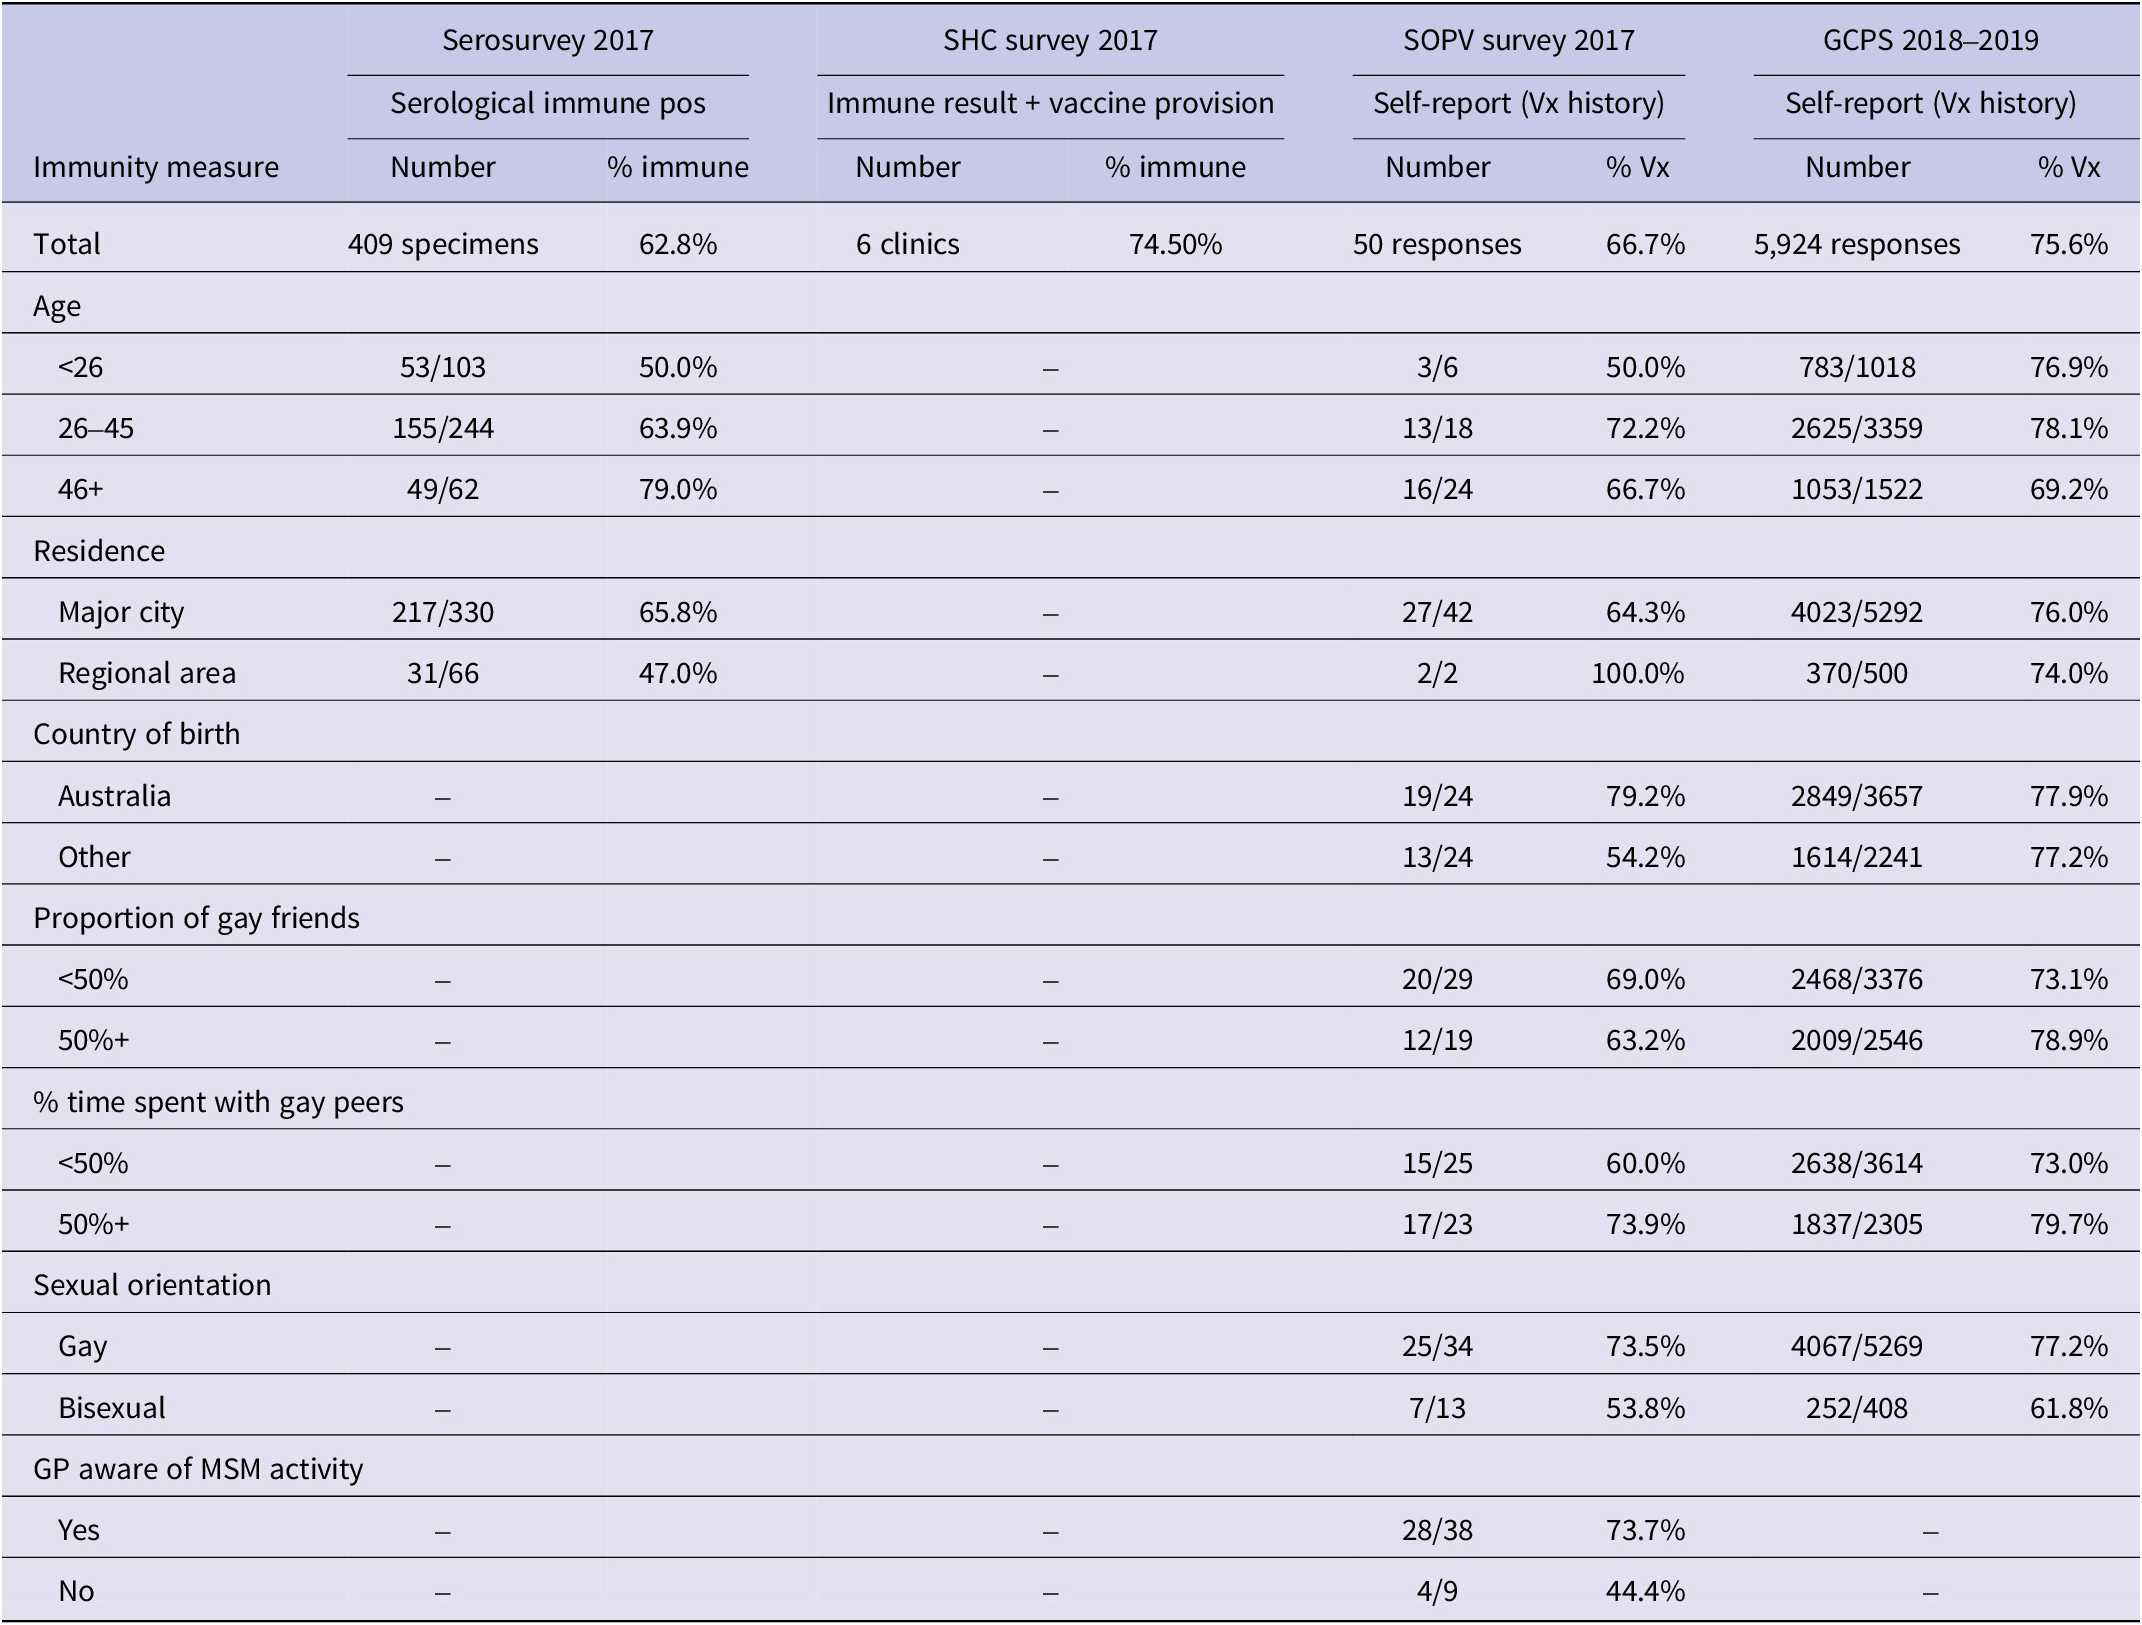
Task: Select the 100.0% cell in Regional area row
Action: tap(1638, 673)
